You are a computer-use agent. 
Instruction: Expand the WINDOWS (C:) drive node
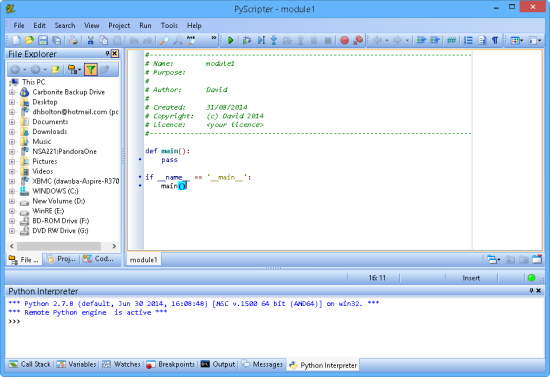coord(12,191)
